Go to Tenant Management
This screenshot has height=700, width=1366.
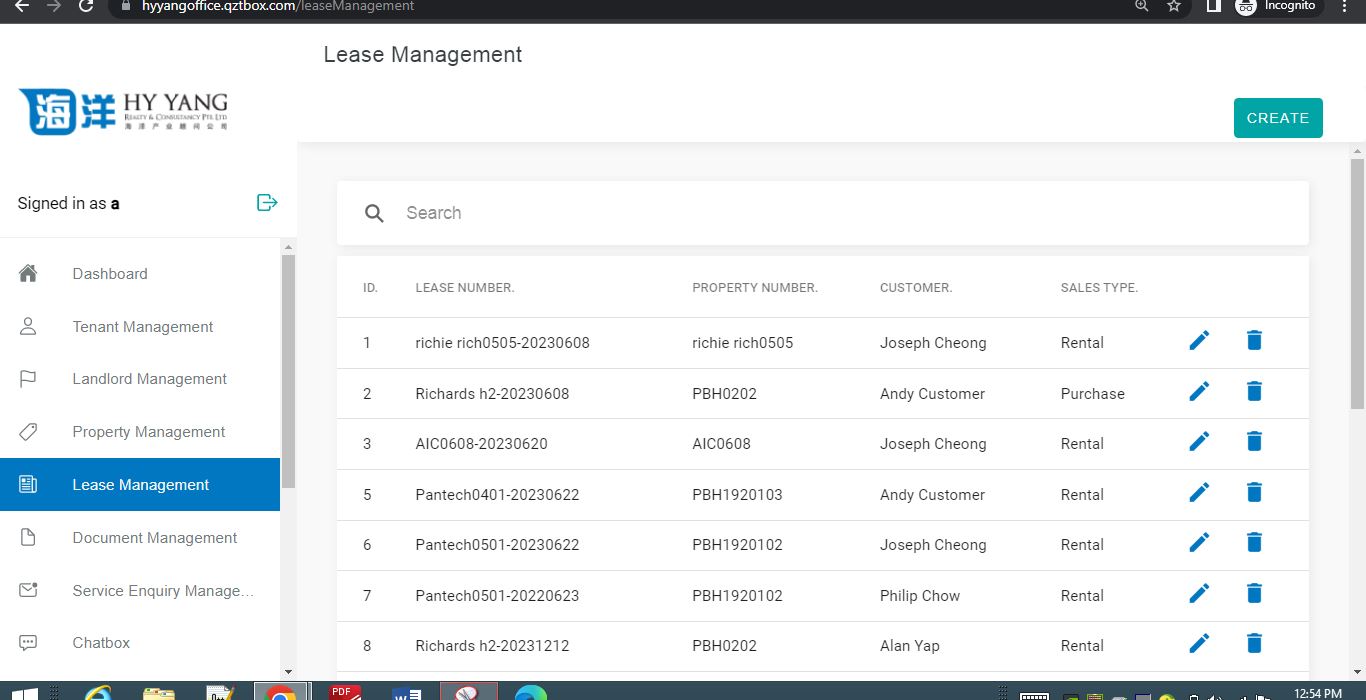click(x=142, y=327)
